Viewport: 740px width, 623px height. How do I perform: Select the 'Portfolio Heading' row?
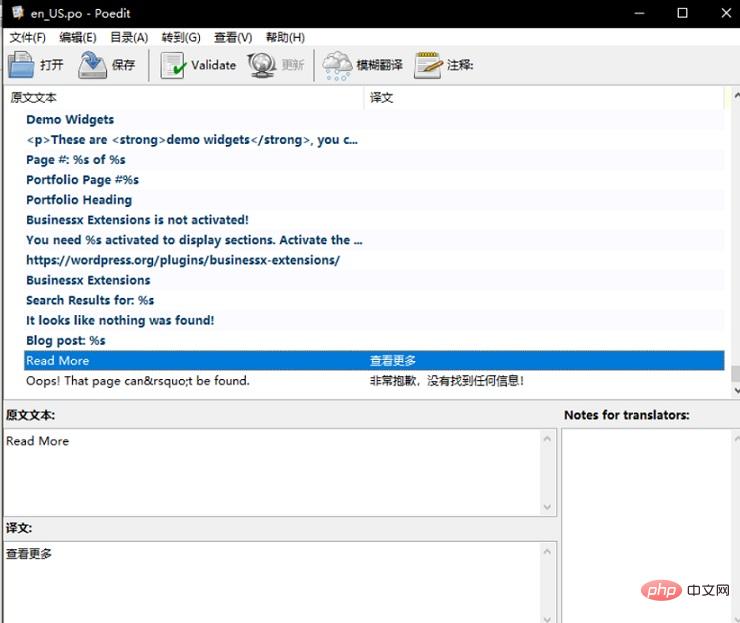(374, 200)
